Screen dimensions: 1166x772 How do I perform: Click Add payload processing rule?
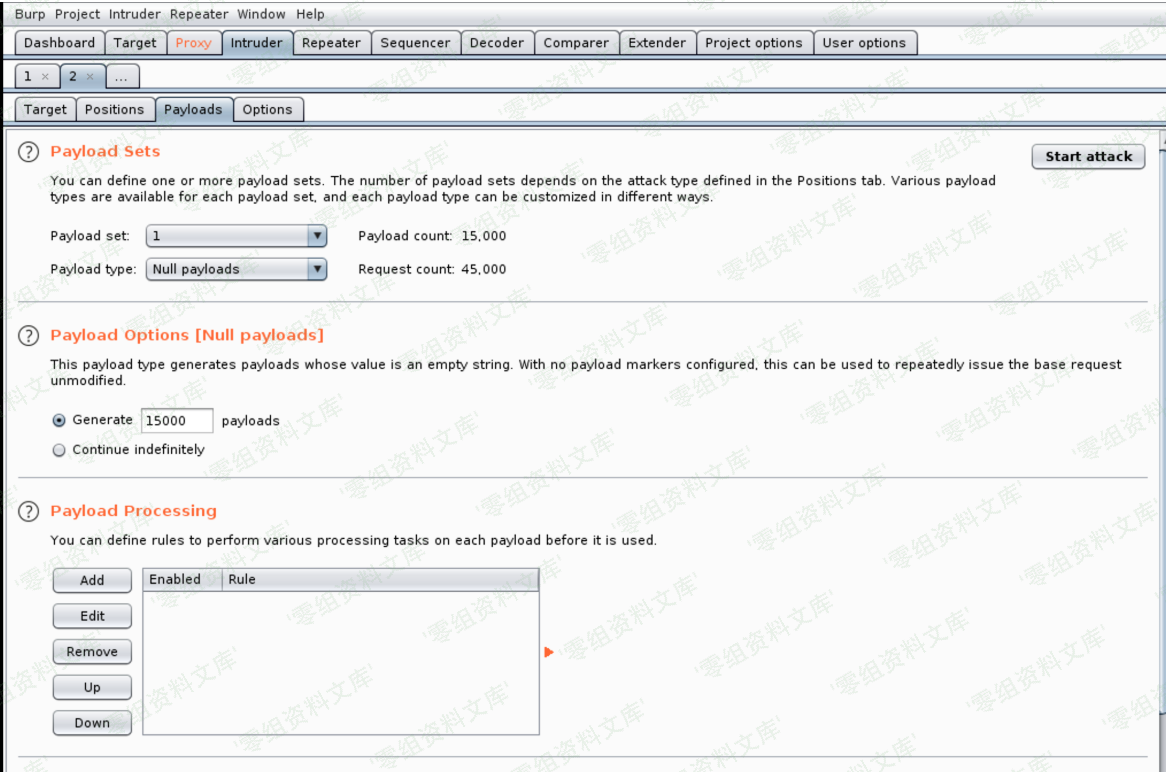(92, 580)
